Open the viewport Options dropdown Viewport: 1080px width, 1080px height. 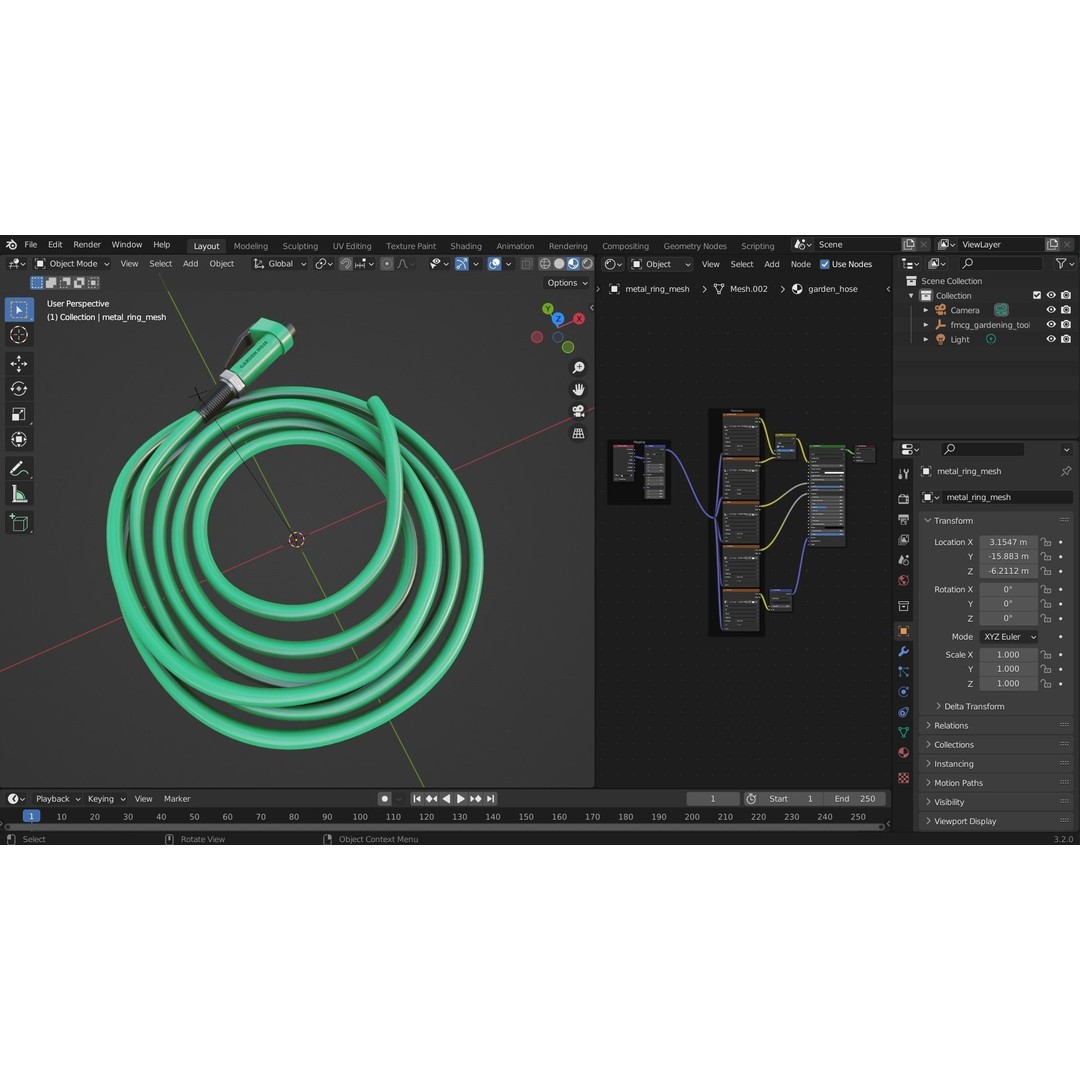pos(567,283)
